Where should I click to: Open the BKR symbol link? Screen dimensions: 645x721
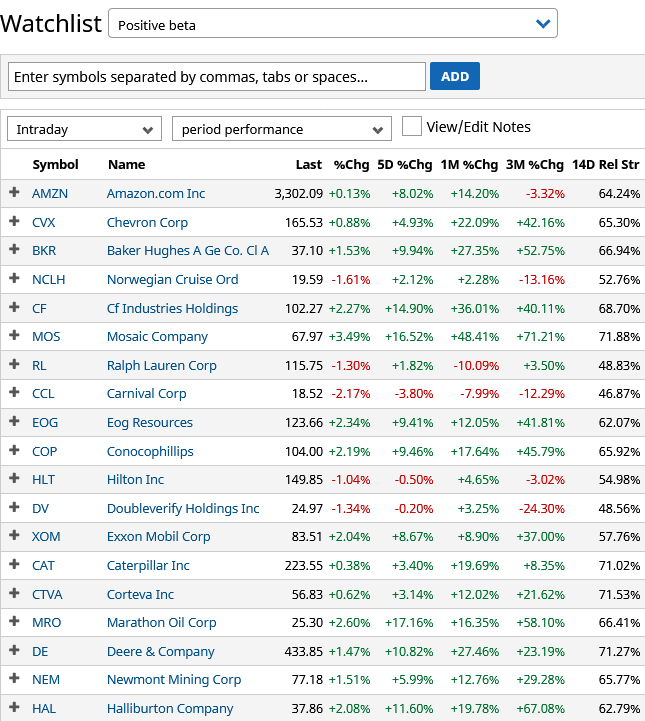click(x=44, y=251)
